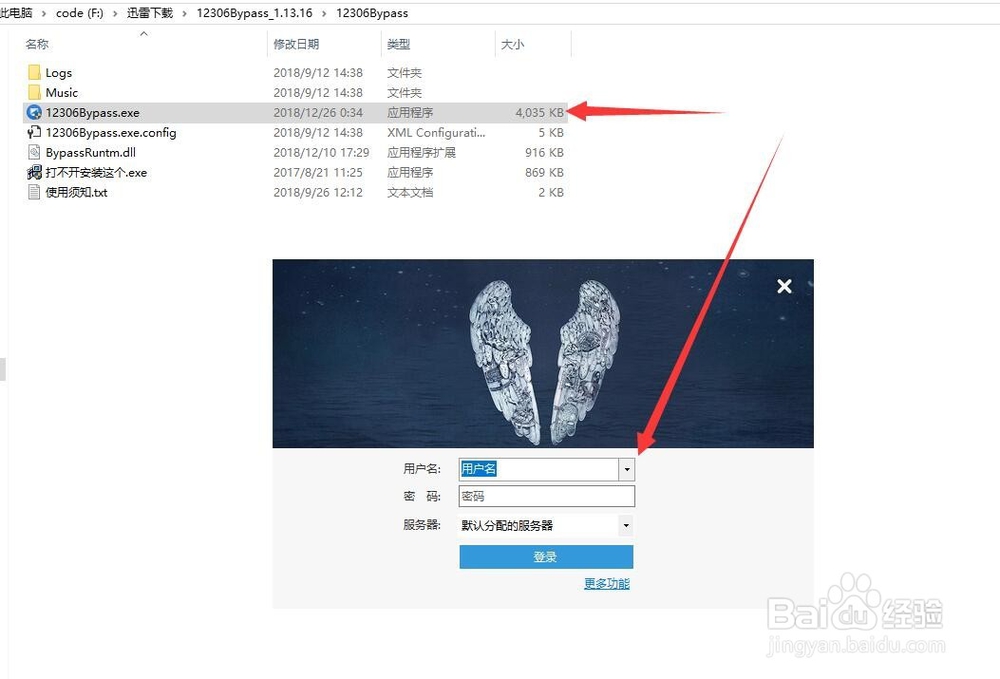Expand the chevron after 此电脑 in the path
This screenshot has height=679, width=1000.
[44, 13]
